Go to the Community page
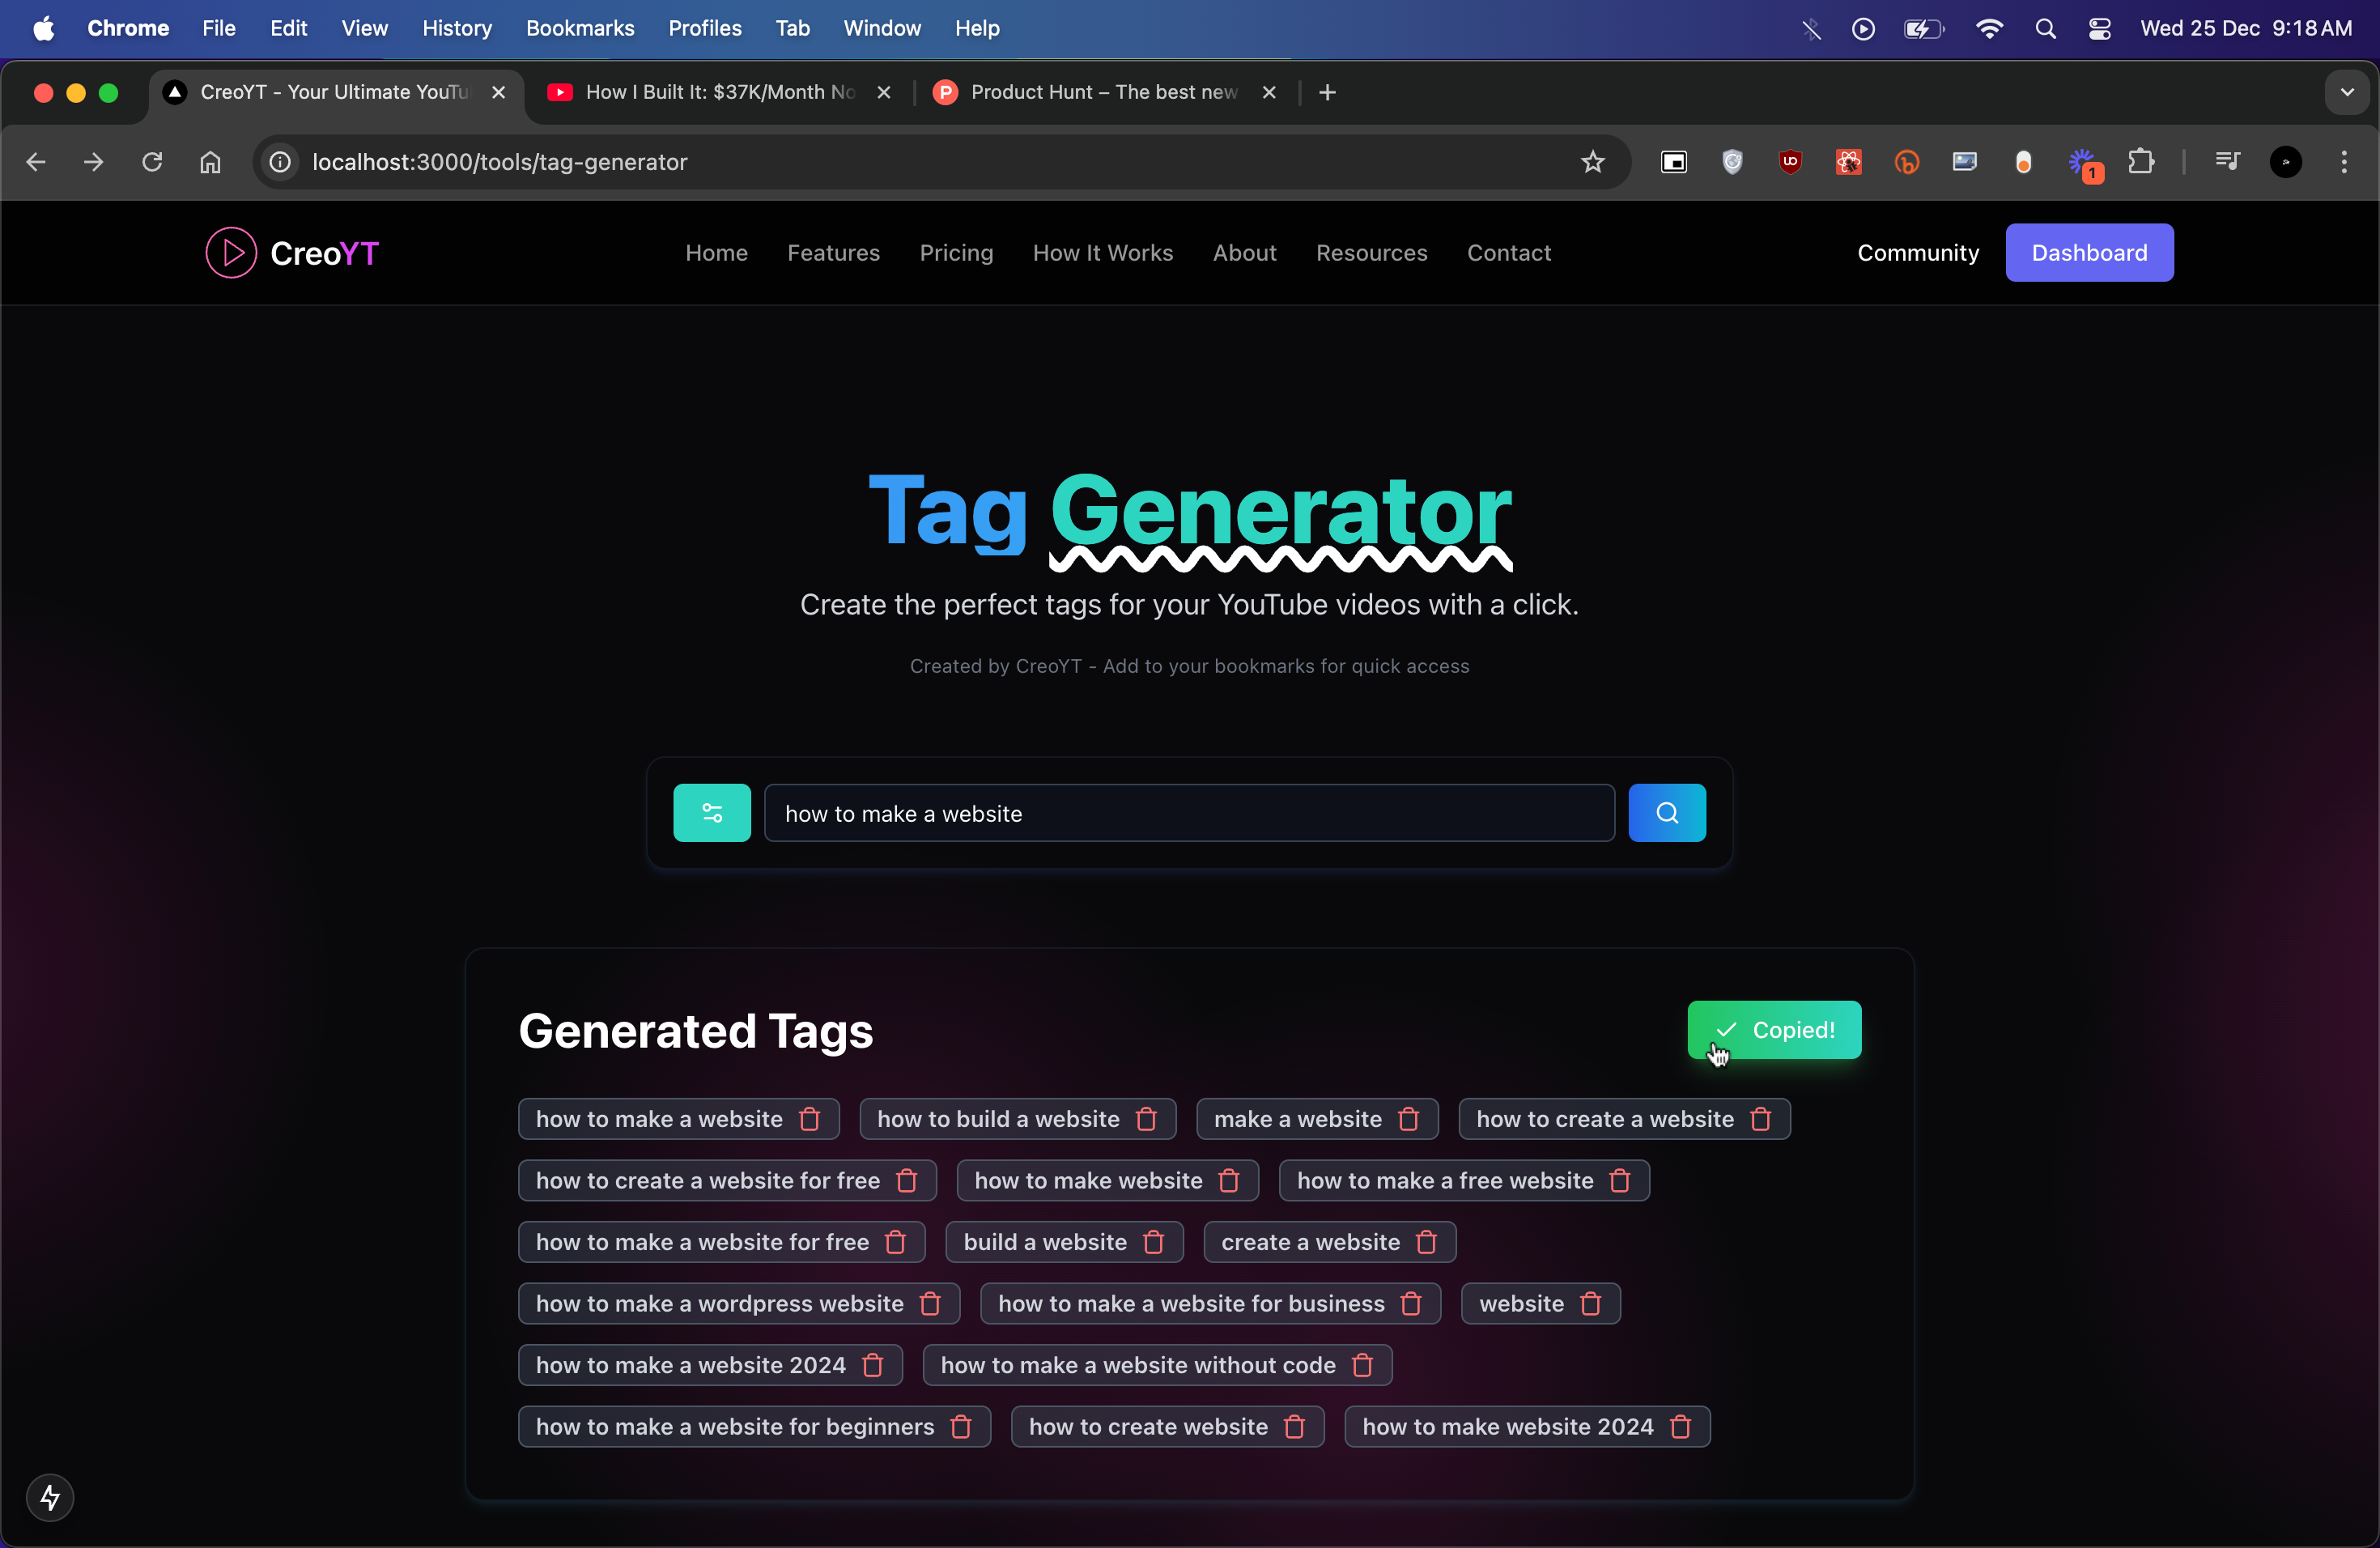 point(1917,252)
